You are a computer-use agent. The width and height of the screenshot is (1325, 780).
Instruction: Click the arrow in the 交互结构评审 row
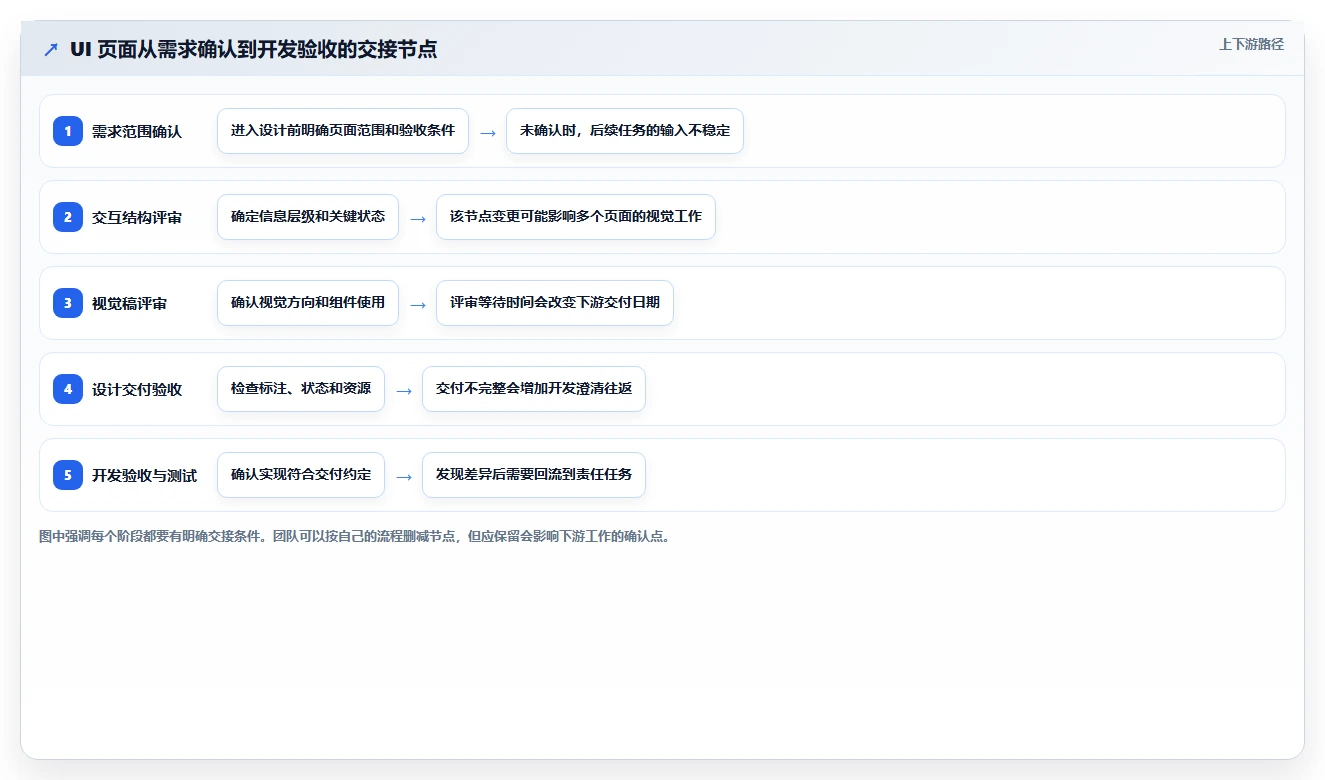[418, 218]
